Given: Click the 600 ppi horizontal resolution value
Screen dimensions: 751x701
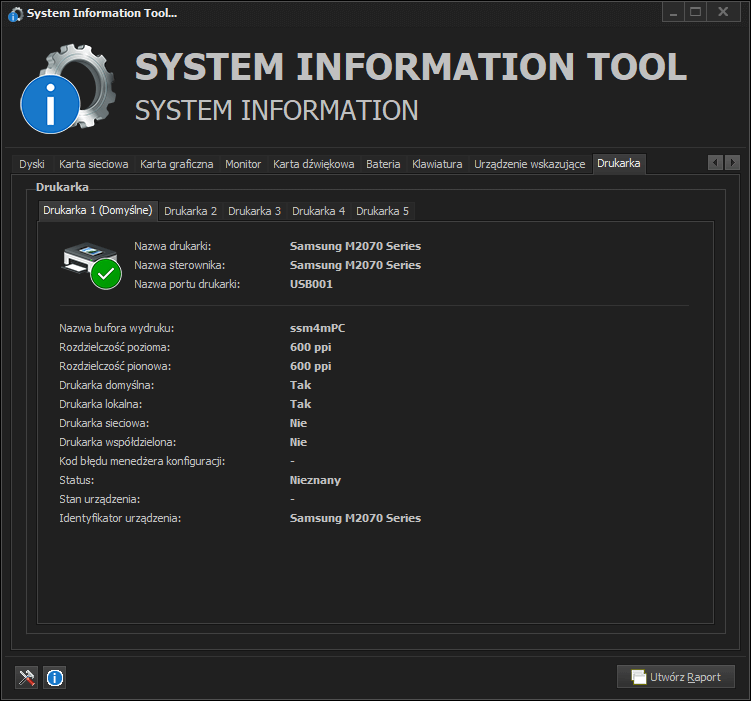Looking at the screenshot, I should pyautogui.click(x=310, y=348).
